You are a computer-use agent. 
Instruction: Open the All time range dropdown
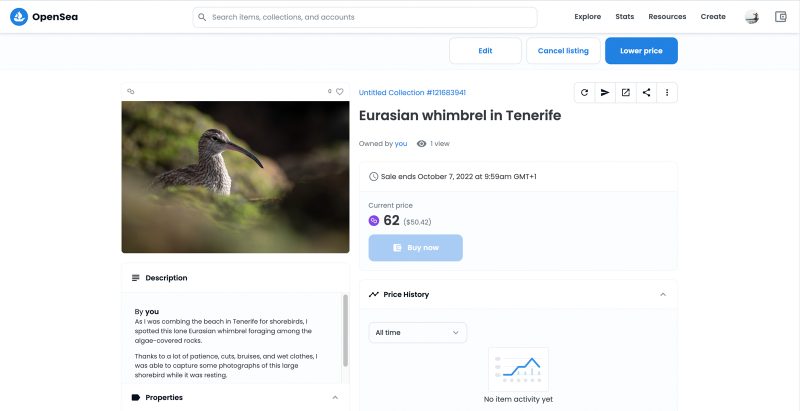[417, 332]
